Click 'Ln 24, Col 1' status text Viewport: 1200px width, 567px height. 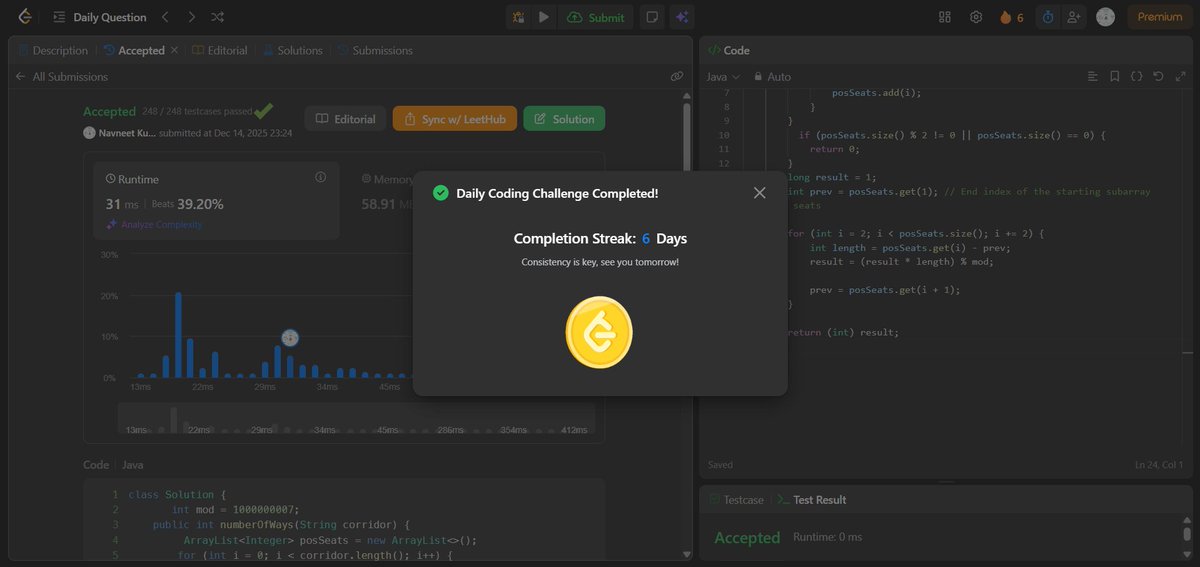pyautogui.click(x=1159, y=465)
